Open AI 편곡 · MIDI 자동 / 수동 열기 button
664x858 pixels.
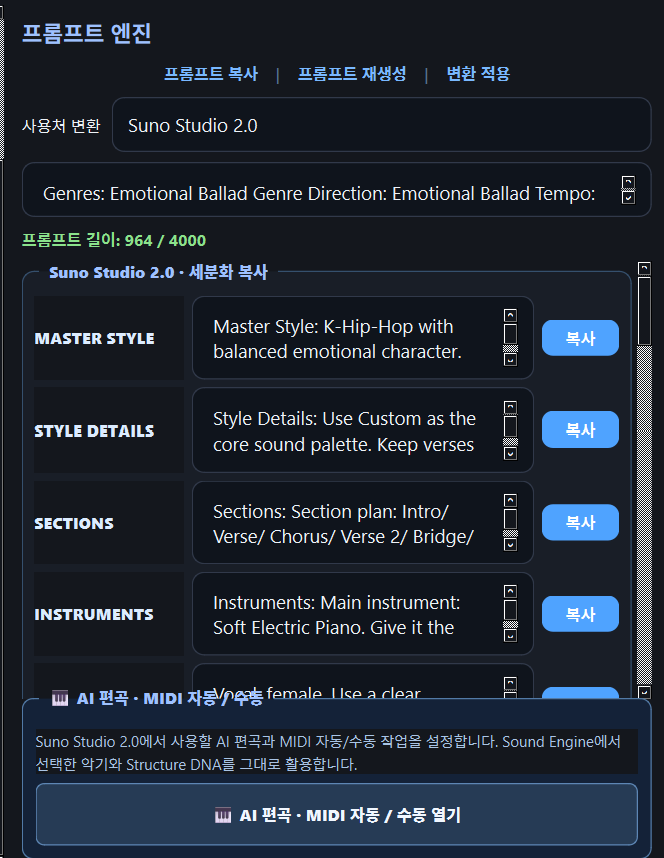point(337,815)
